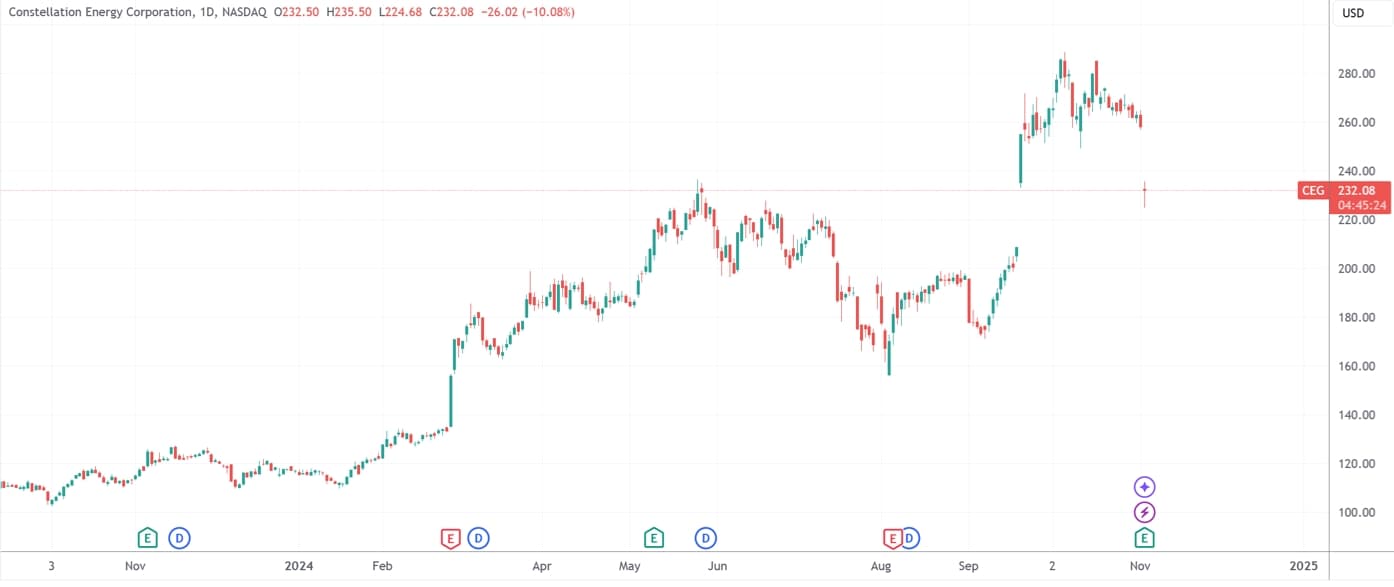Screen dimensions: 1394x587
Task: Click the red earnings marker near August
Action: point(892,538)
